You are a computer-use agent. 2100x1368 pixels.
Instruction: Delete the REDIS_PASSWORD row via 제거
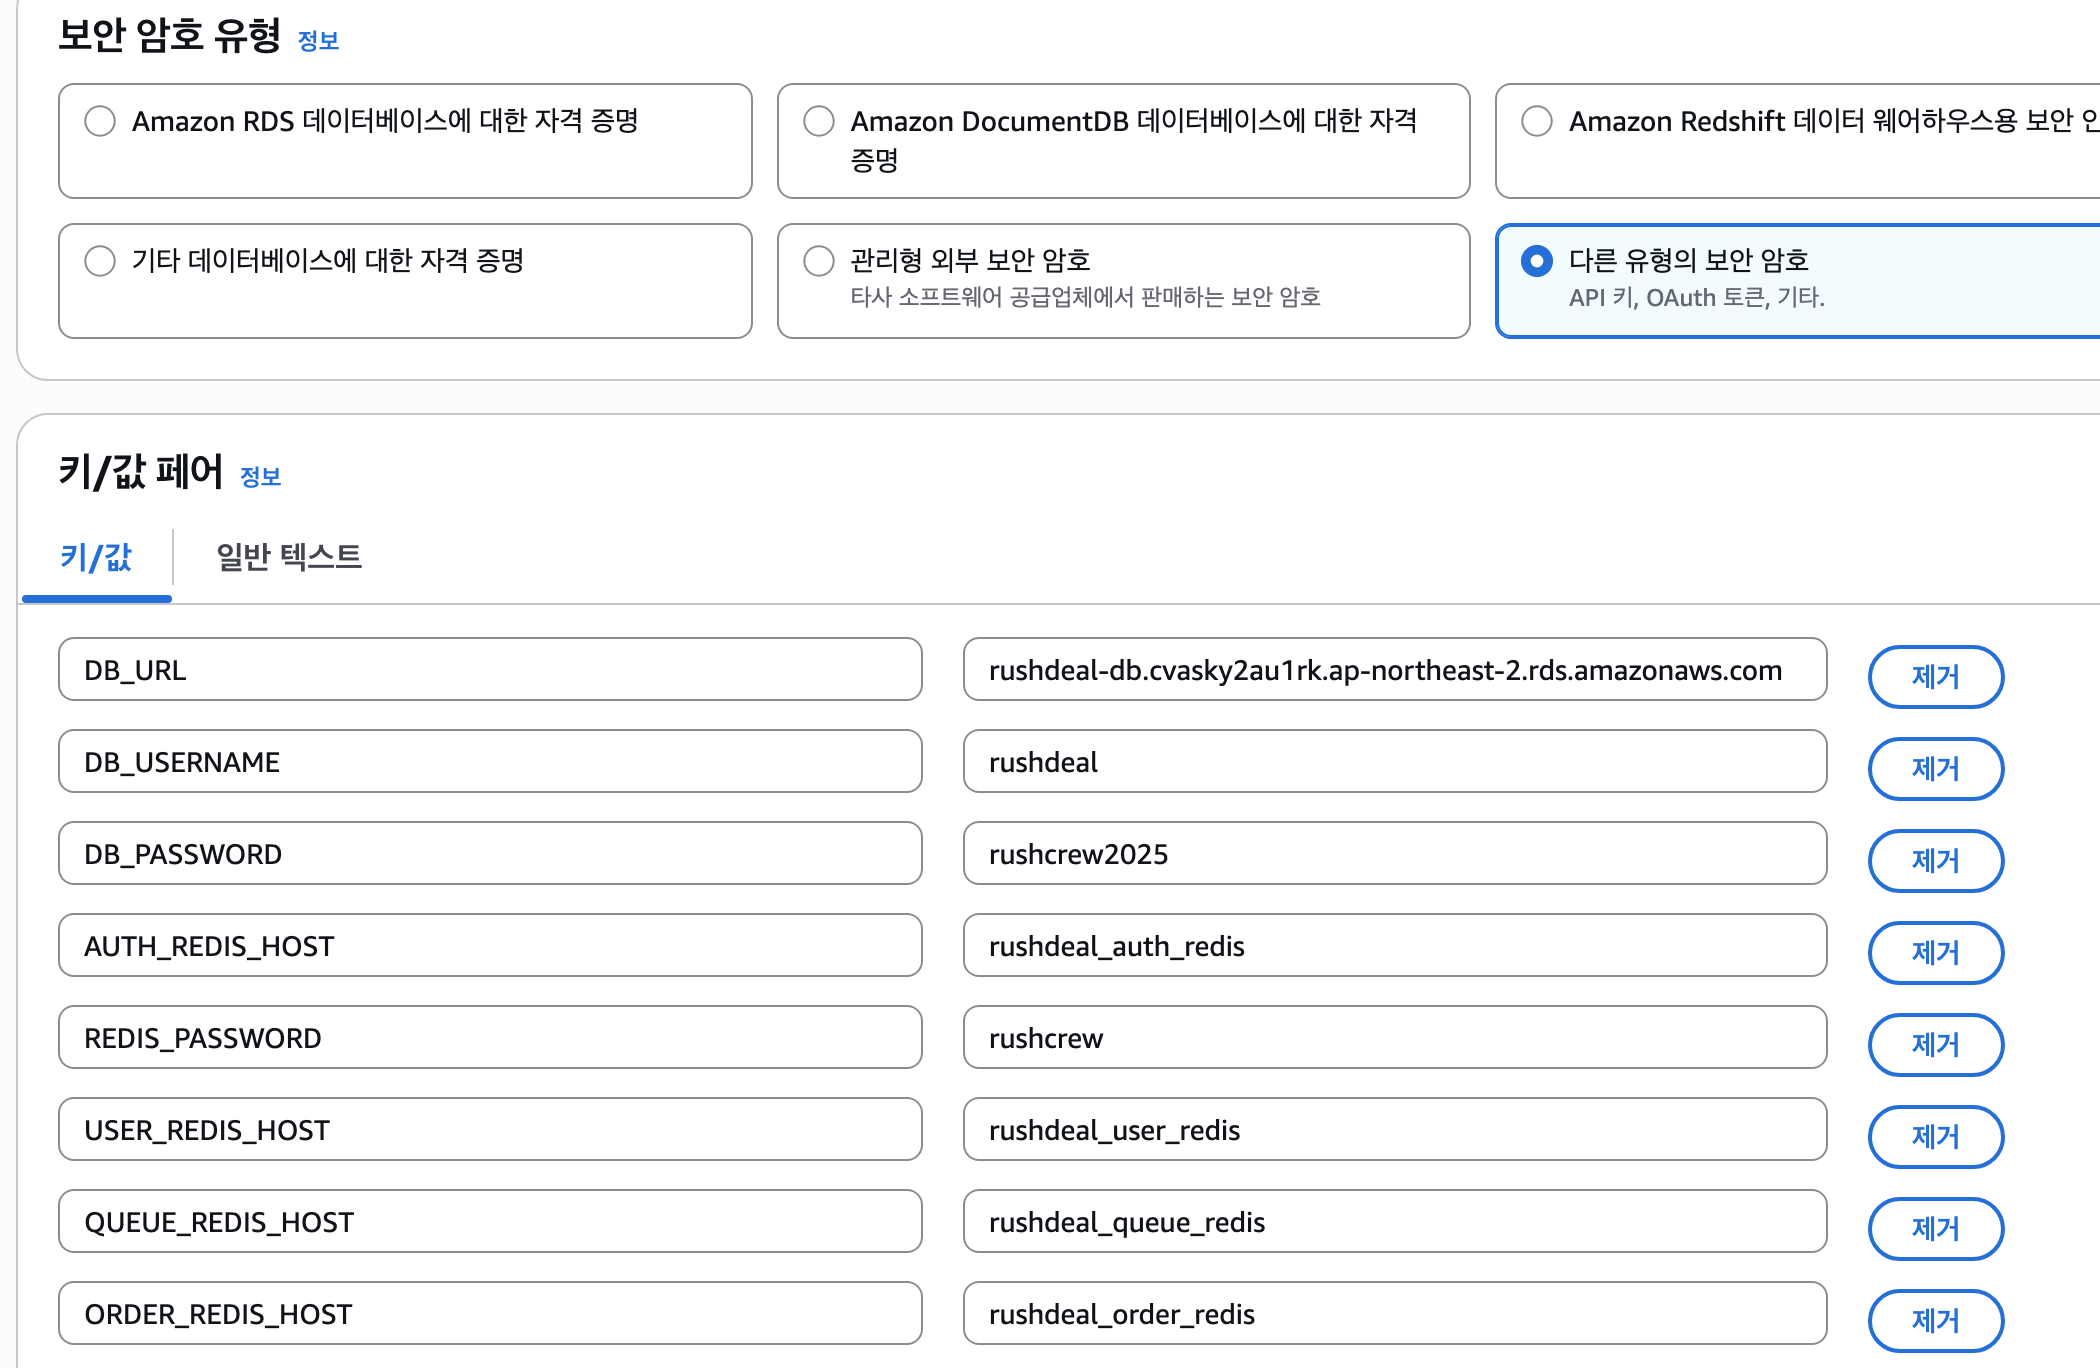[1935, 1045]
